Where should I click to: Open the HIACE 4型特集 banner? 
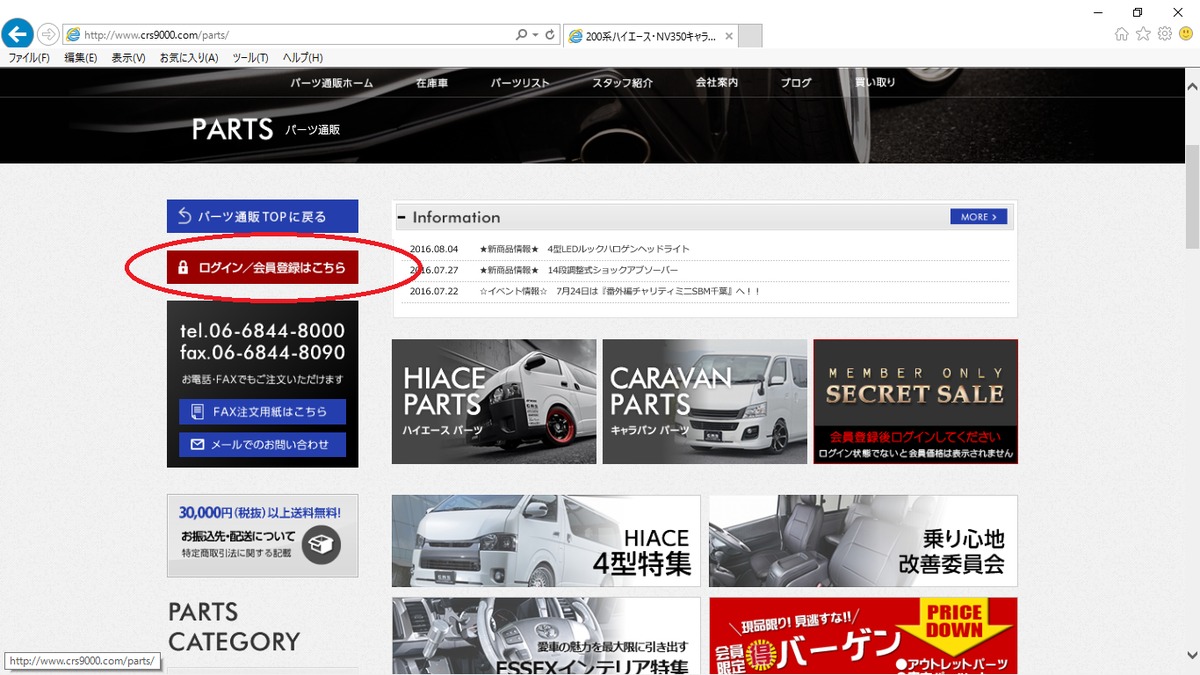tap(547, 540)
